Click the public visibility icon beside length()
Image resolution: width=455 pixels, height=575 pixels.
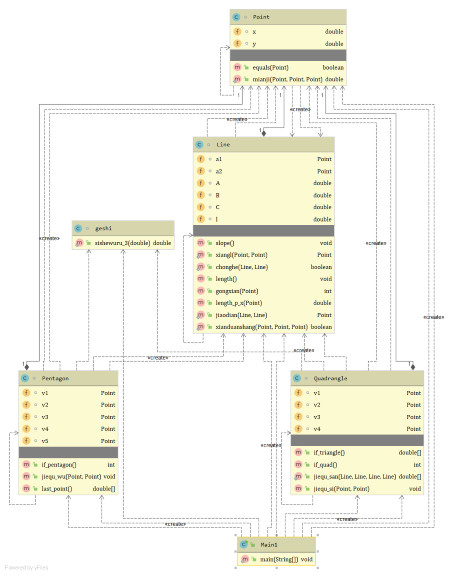[209, 279]
